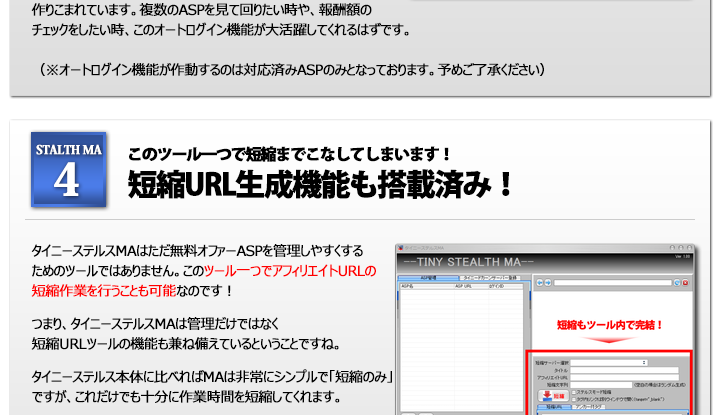Click the subheading このツール一つで短縮までこなしてしまいます！
This screenshot has width=720, height=415.
tap(290, 154)
